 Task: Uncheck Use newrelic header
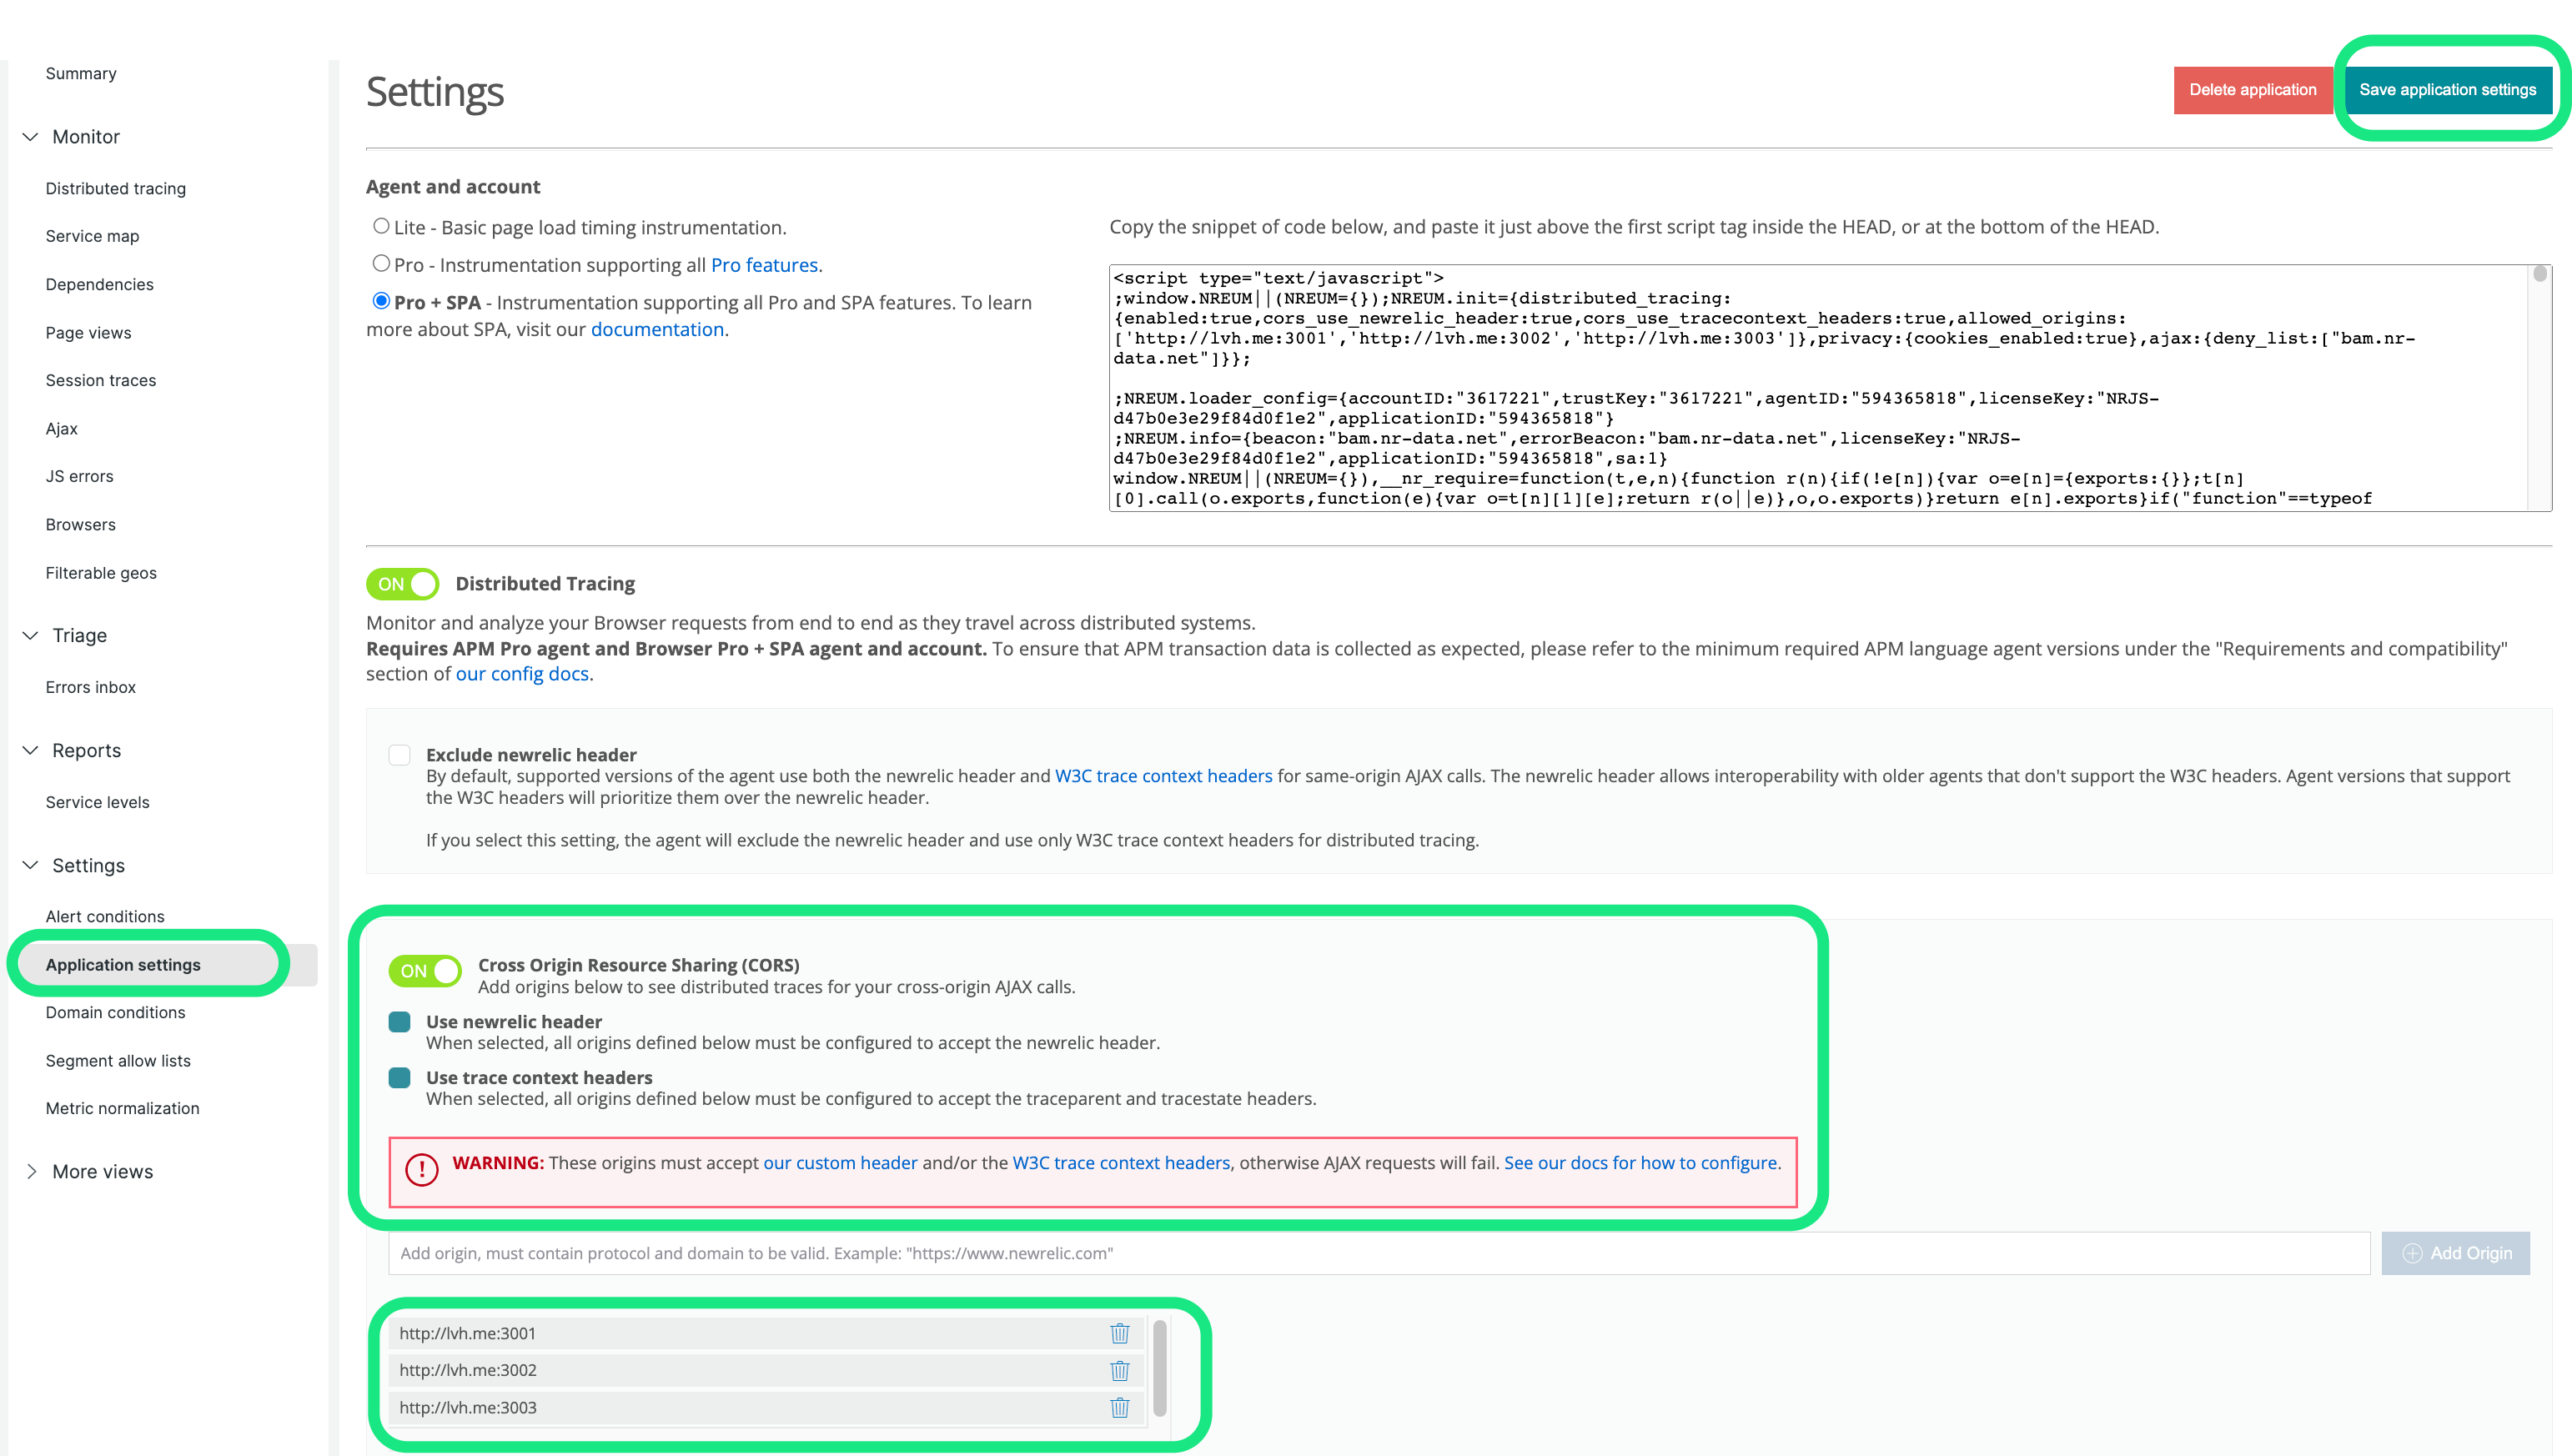399,1022
